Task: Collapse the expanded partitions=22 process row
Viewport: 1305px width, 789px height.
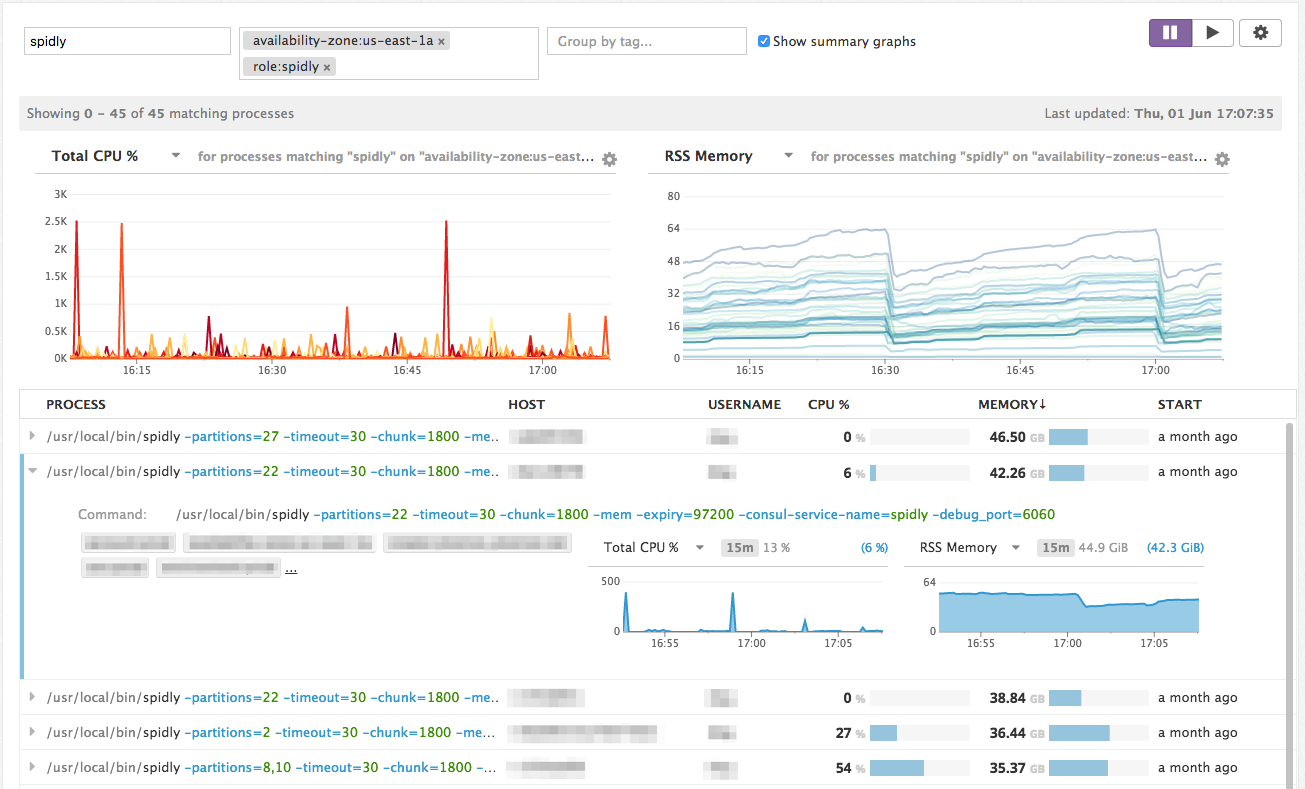Action: pyautogui.click(x=33, y=472)
